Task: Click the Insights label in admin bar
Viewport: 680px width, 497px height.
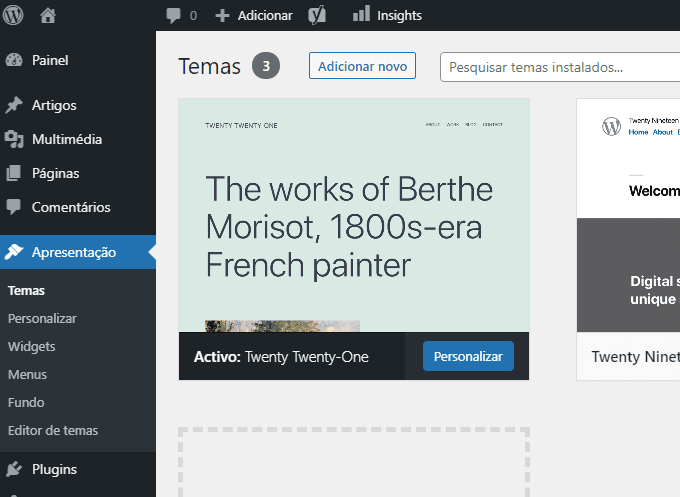Action: (x=399, y=16)
